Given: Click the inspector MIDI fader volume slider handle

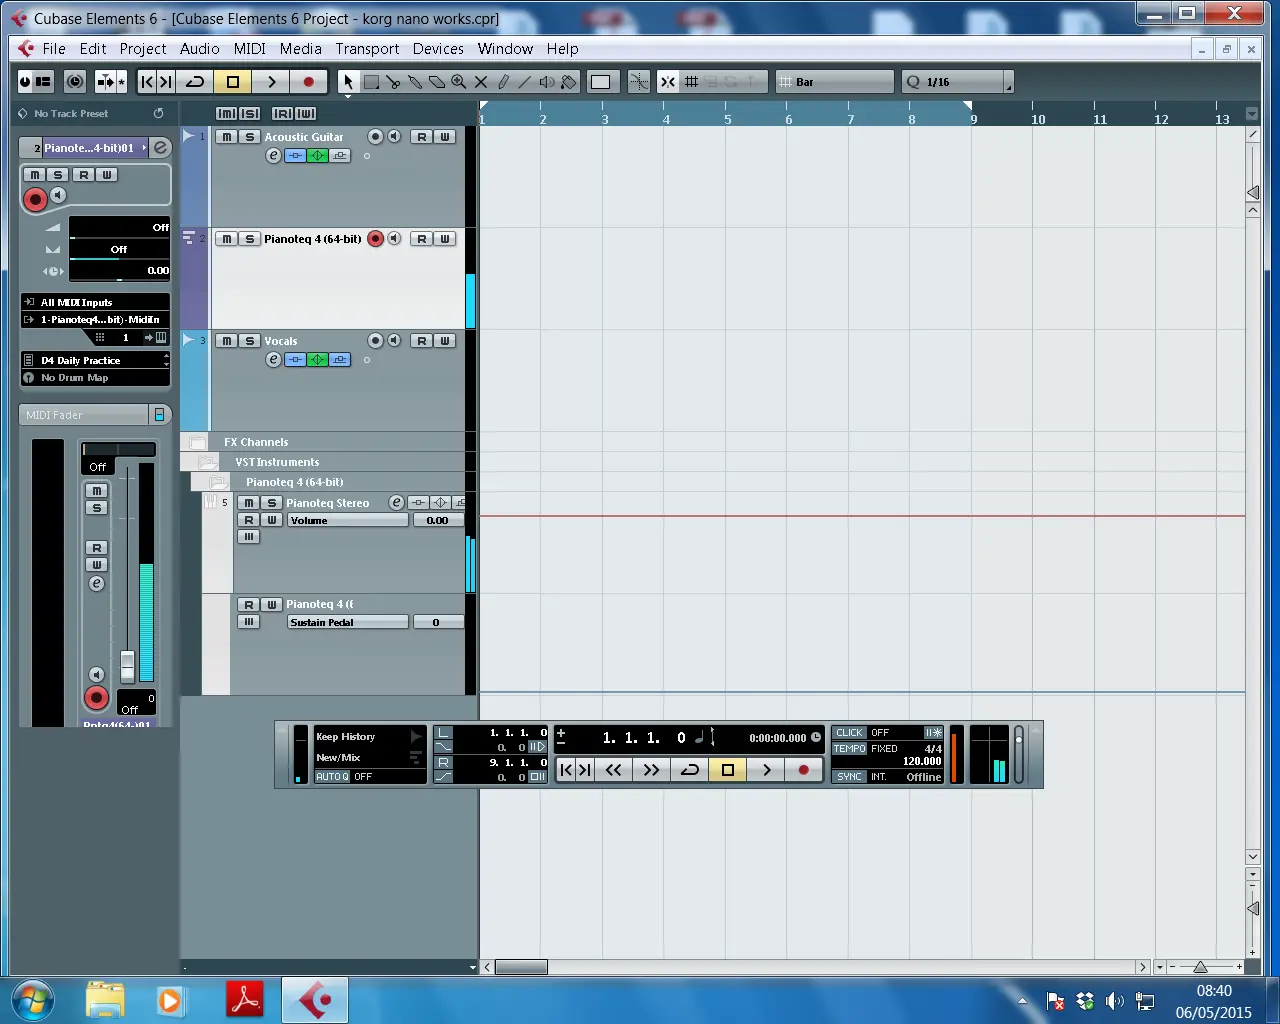Looking at the screenshot, I should (127, 666).
